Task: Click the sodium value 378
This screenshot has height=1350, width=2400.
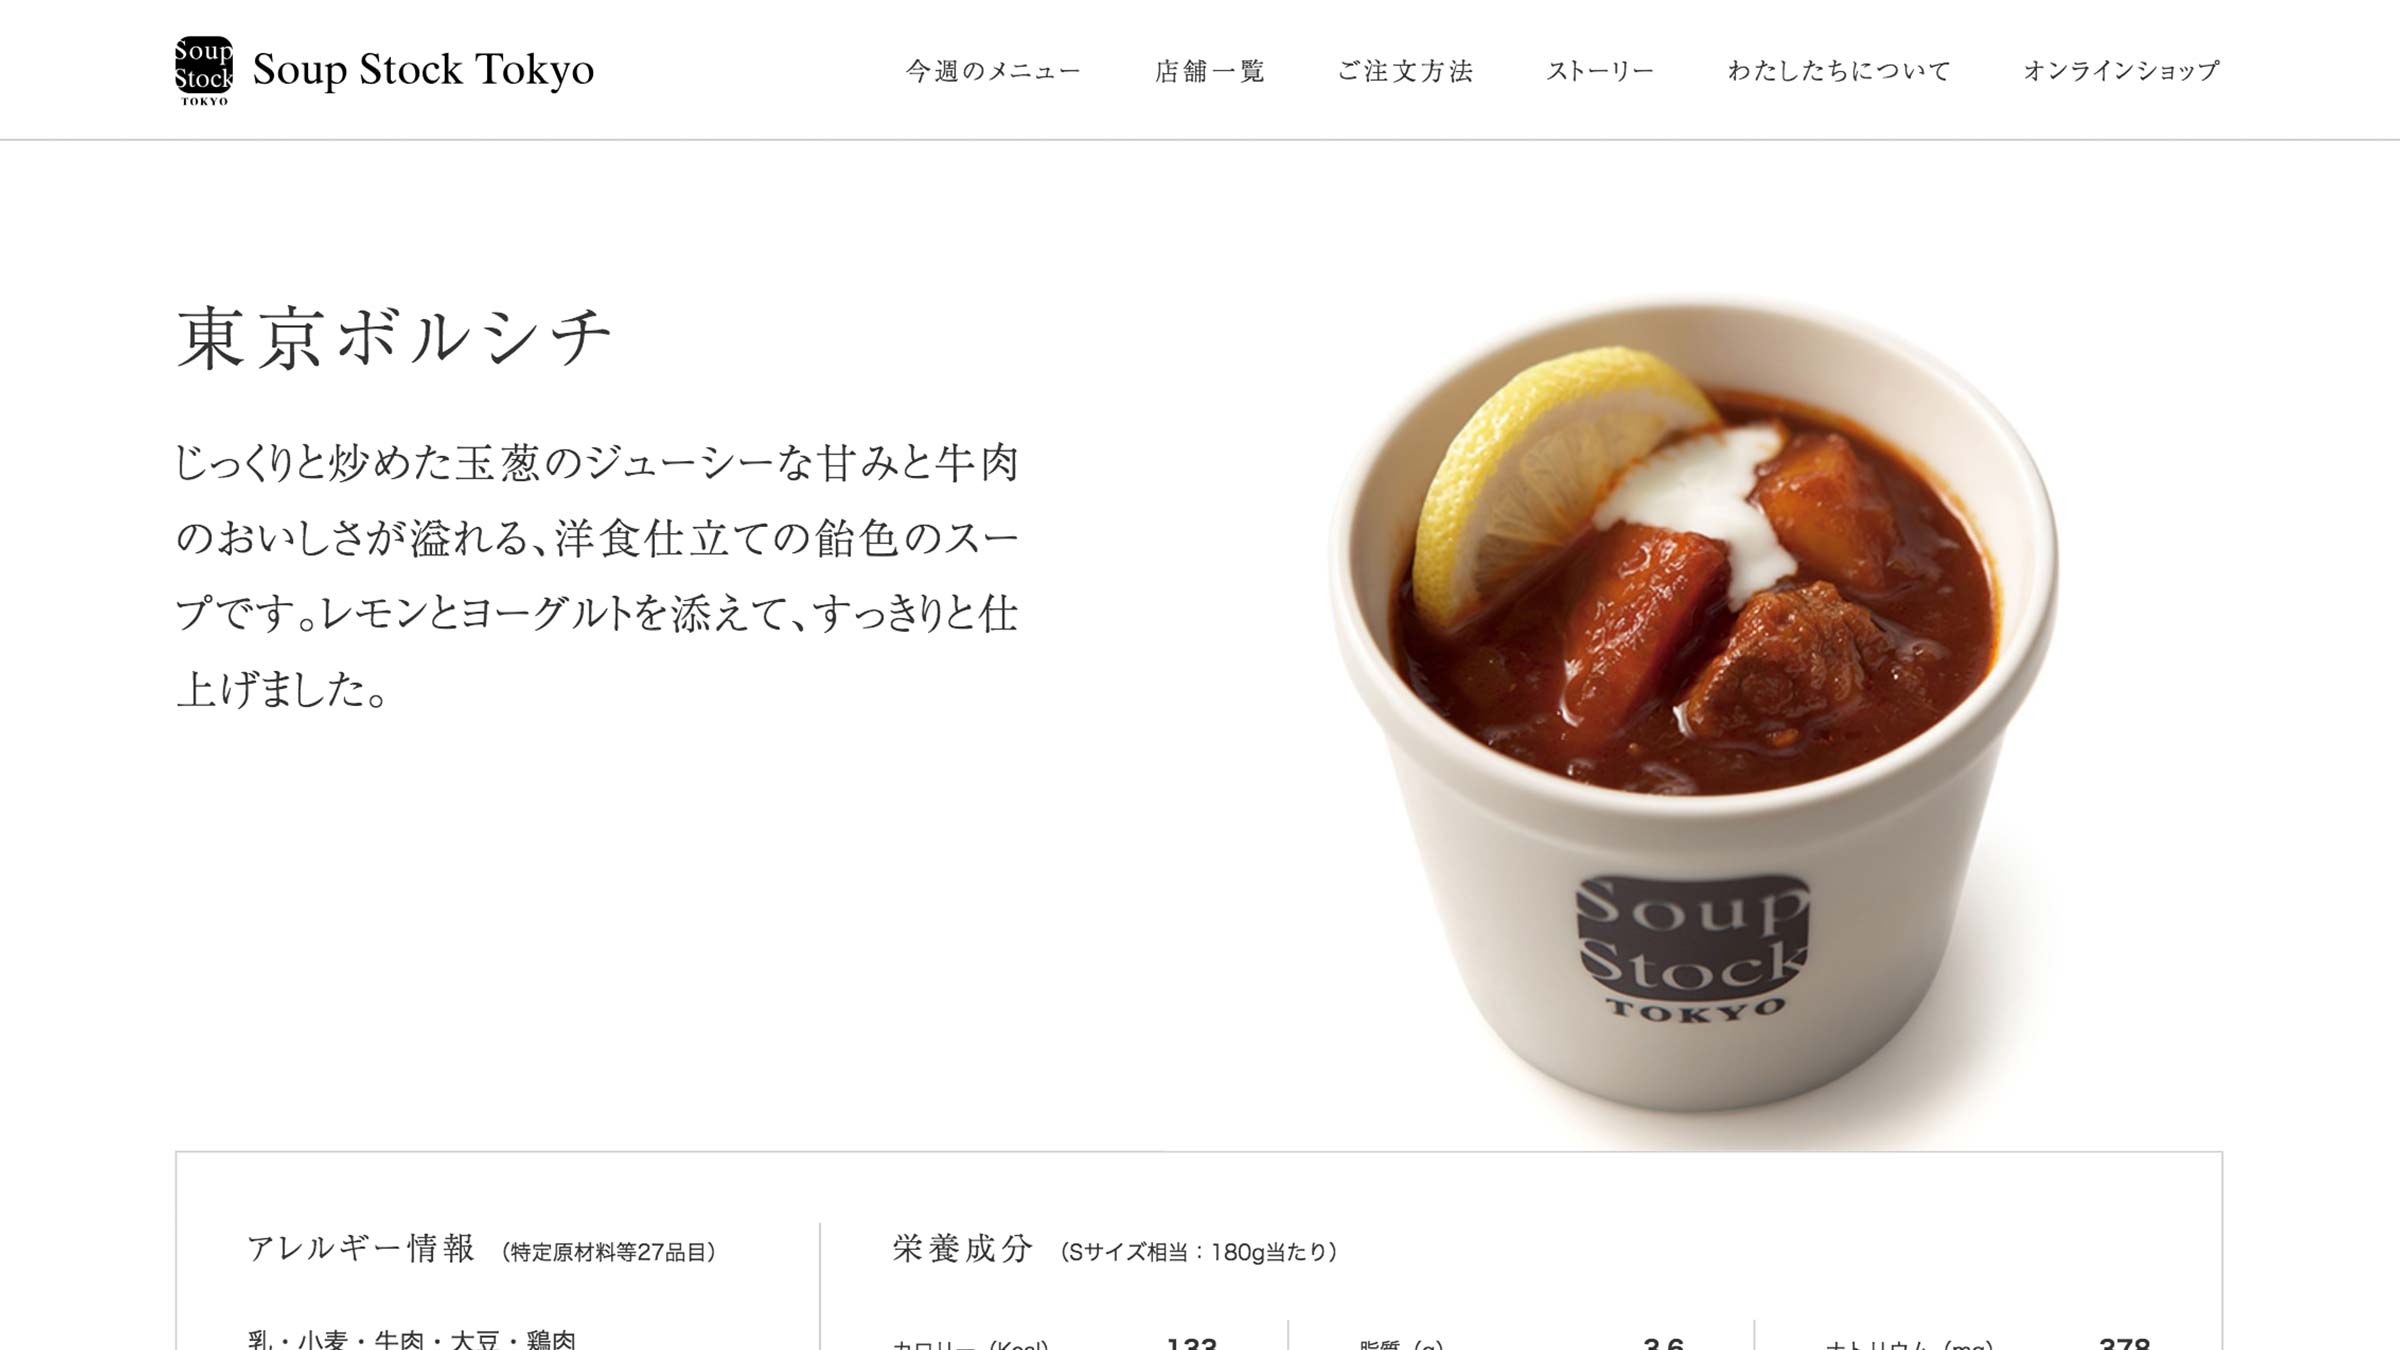Action: click(x=2124, y=1341)
